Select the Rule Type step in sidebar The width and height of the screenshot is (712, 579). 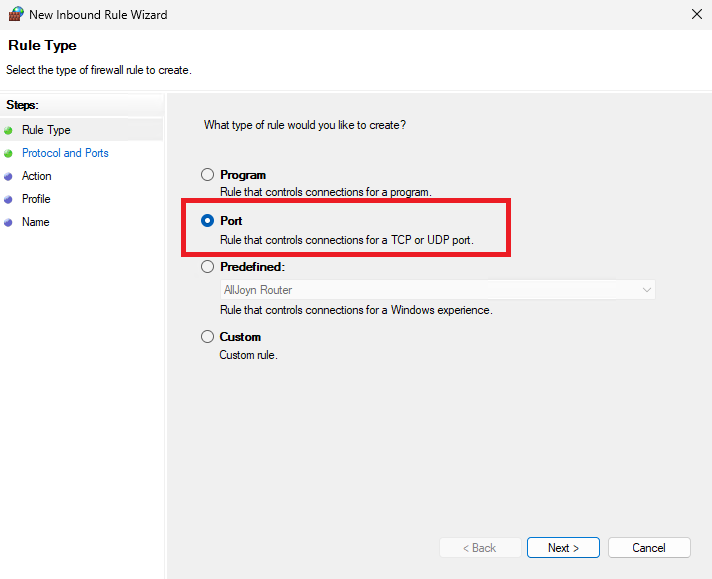pos(46,130)
